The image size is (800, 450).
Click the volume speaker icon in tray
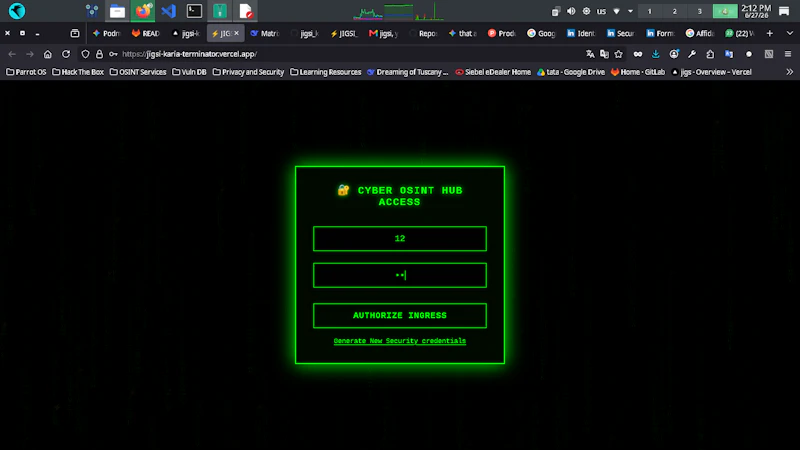click(571, 11)
